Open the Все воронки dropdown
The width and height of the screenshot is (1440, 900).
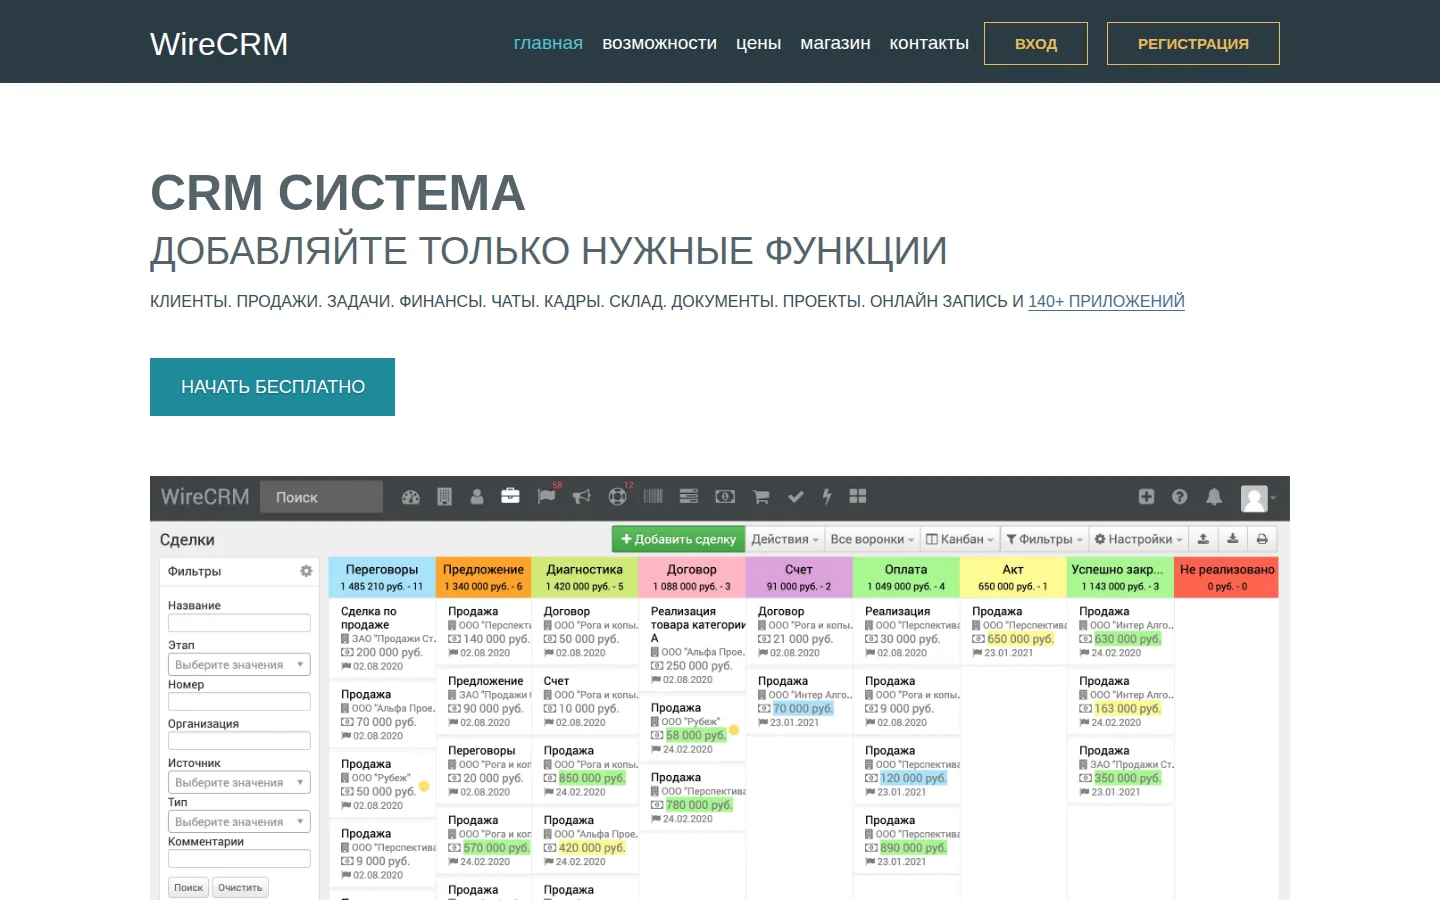pos(872,539)
